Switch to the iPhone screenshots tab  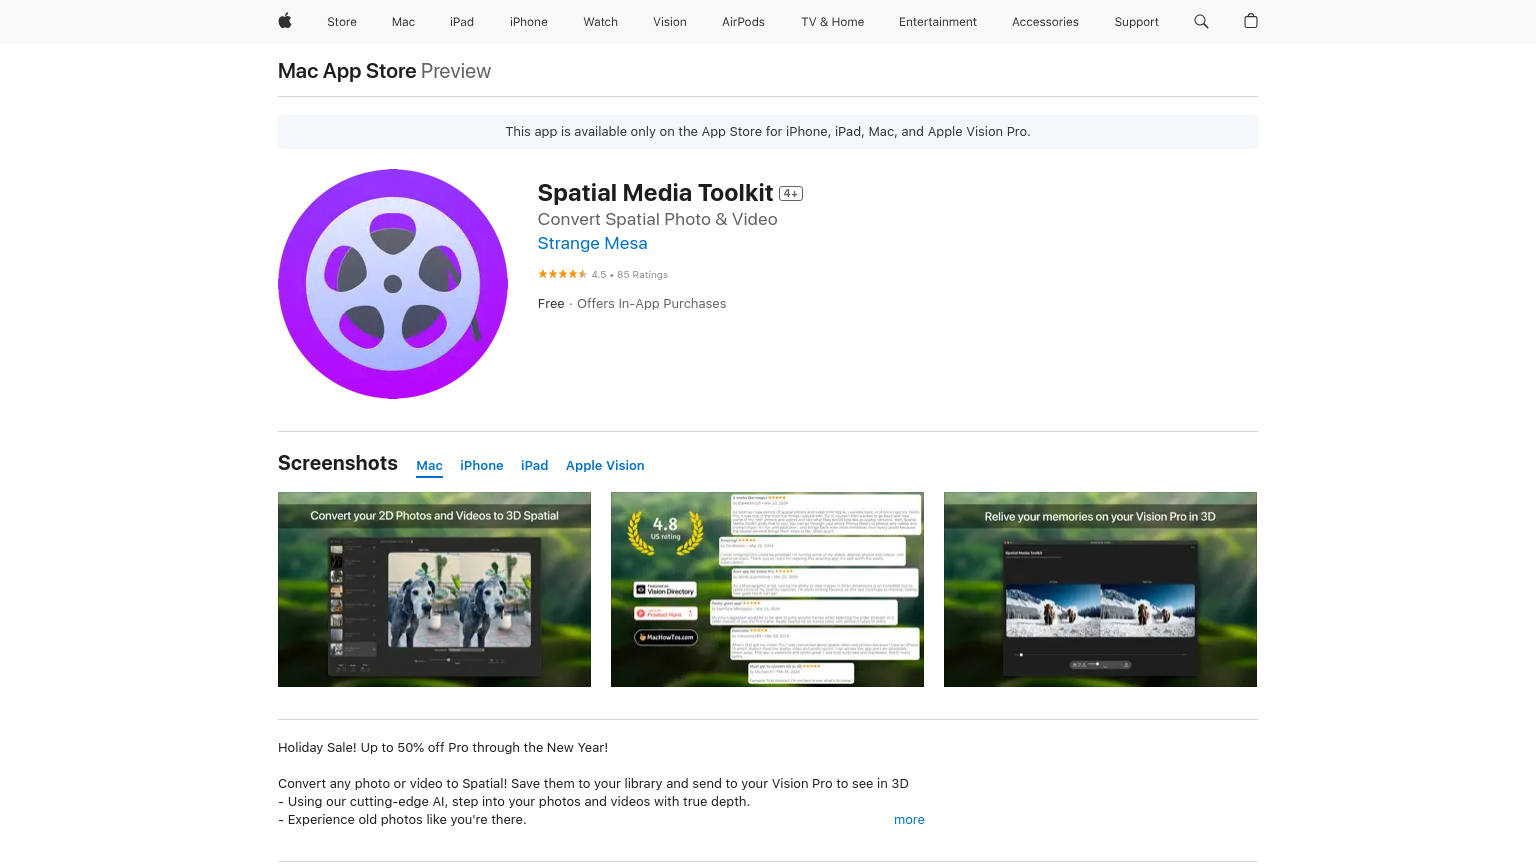point(481,465)
